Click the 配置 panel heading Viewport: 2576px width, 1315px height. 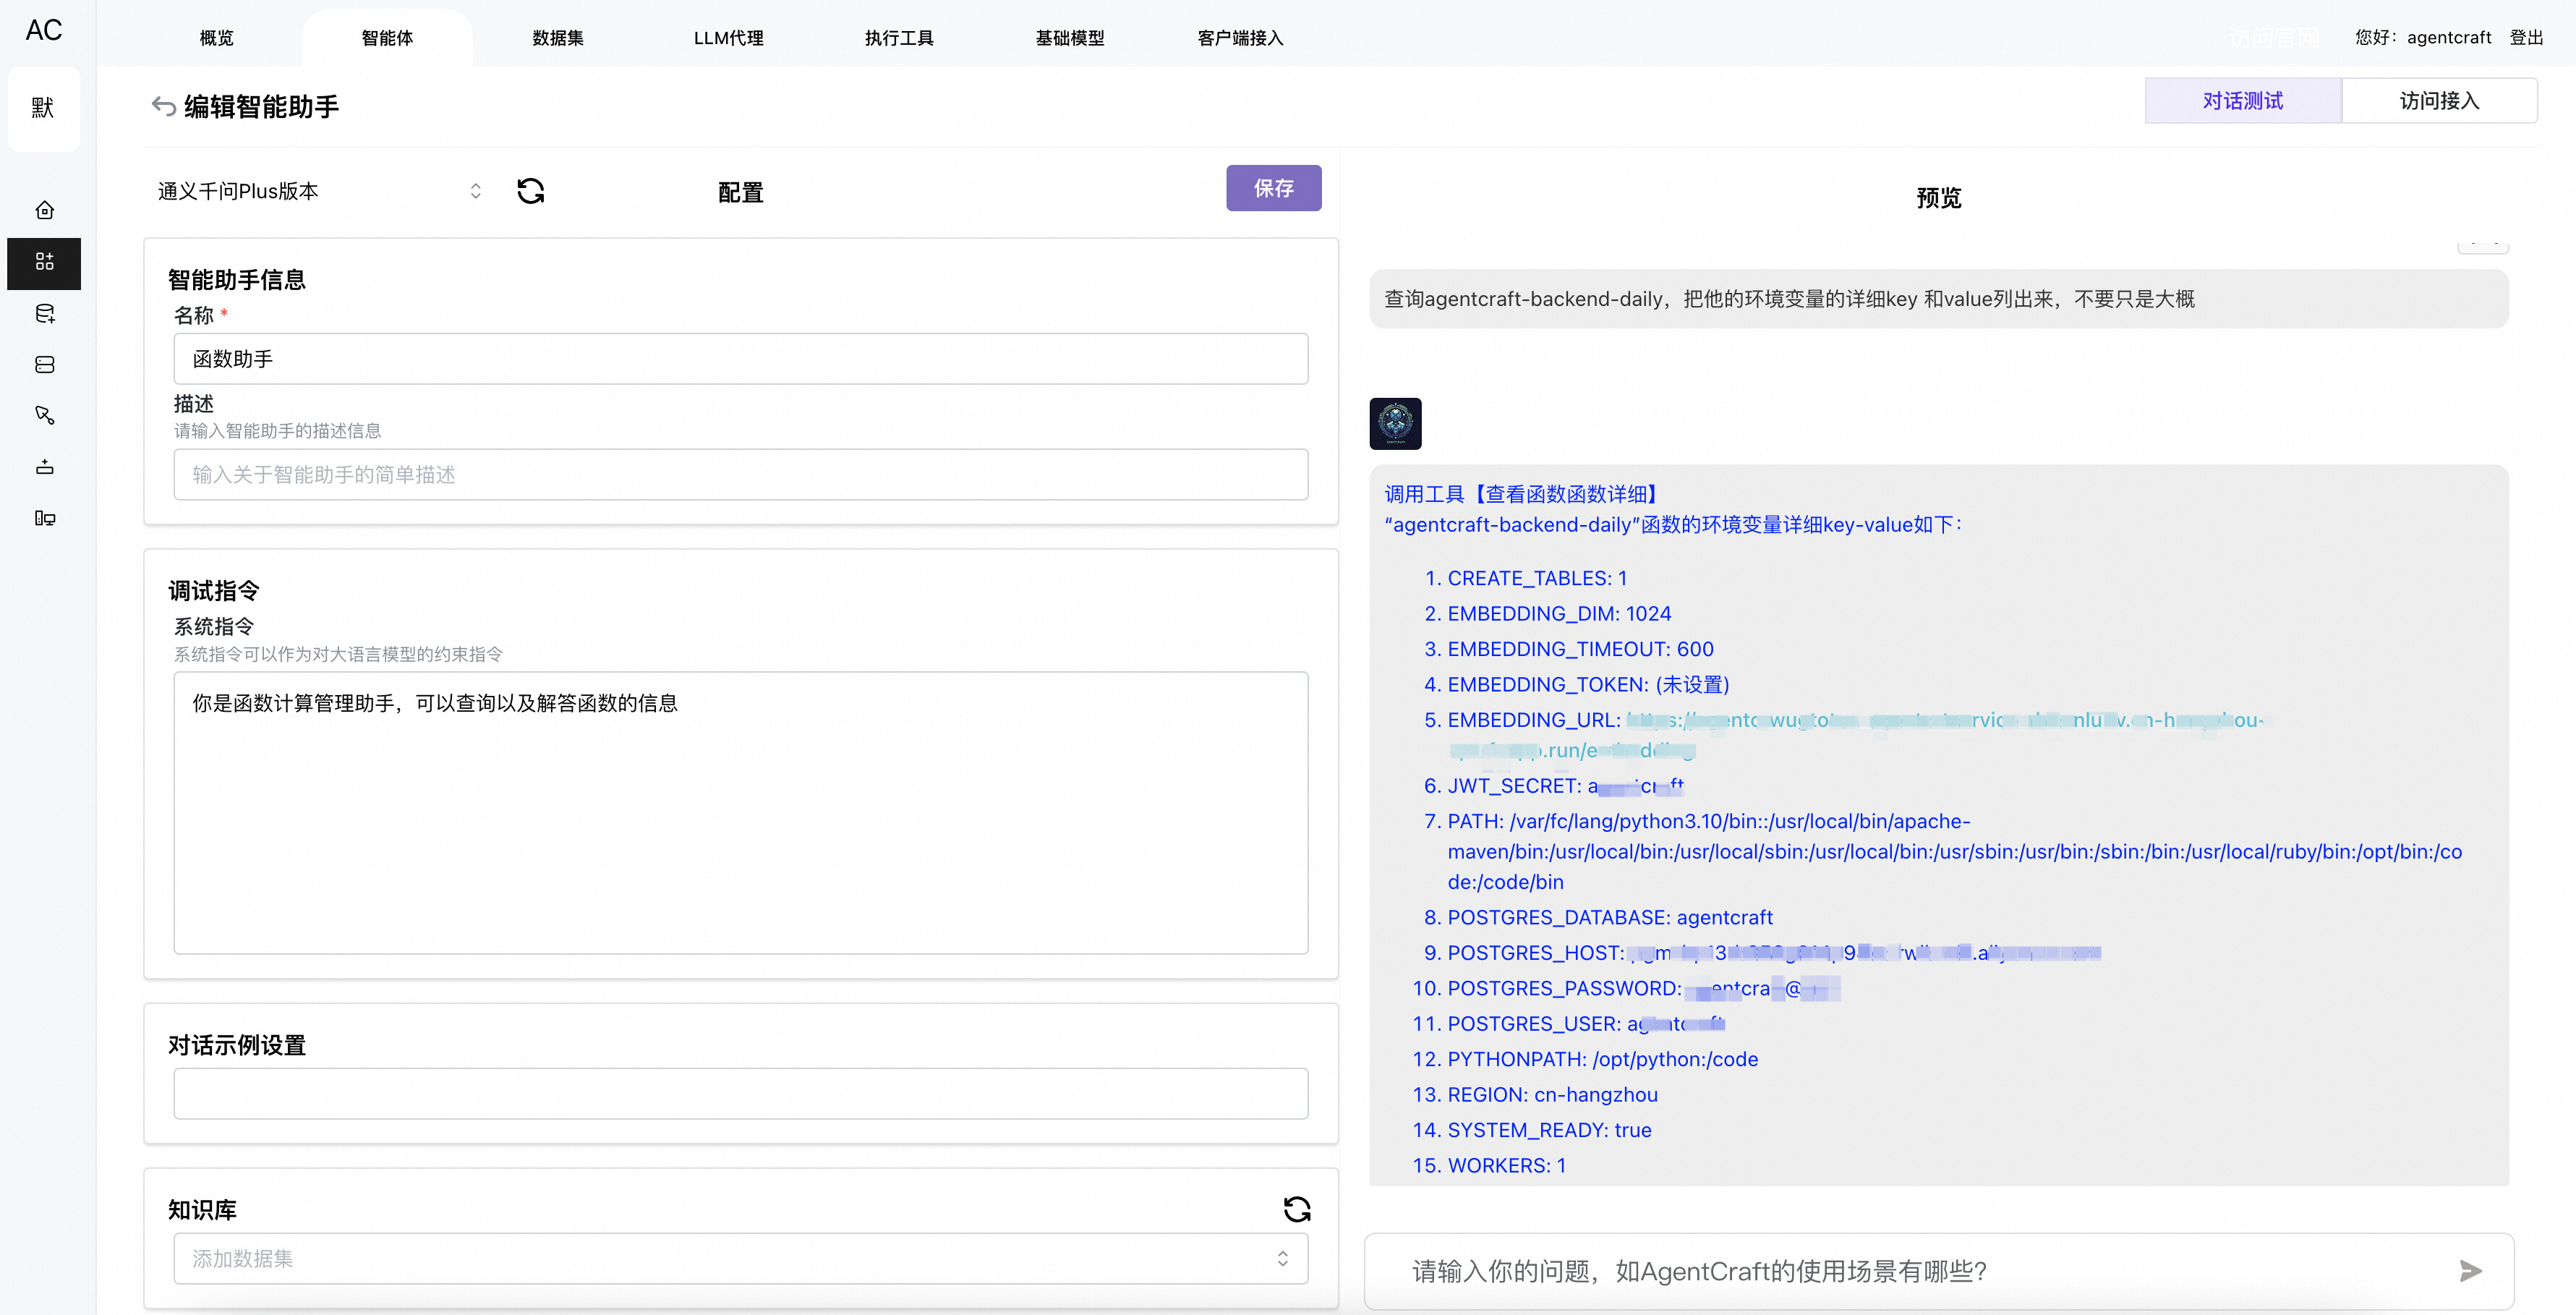click(x=741, y=192)
